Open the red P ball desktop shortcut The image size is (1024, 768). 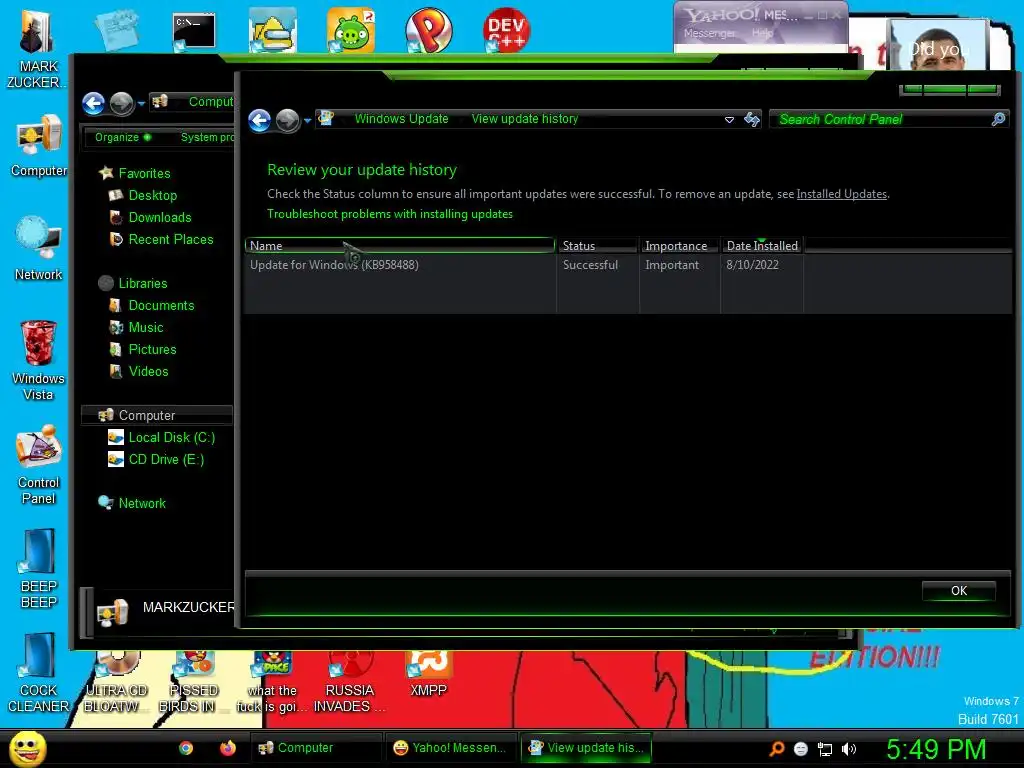pos(428,30)
